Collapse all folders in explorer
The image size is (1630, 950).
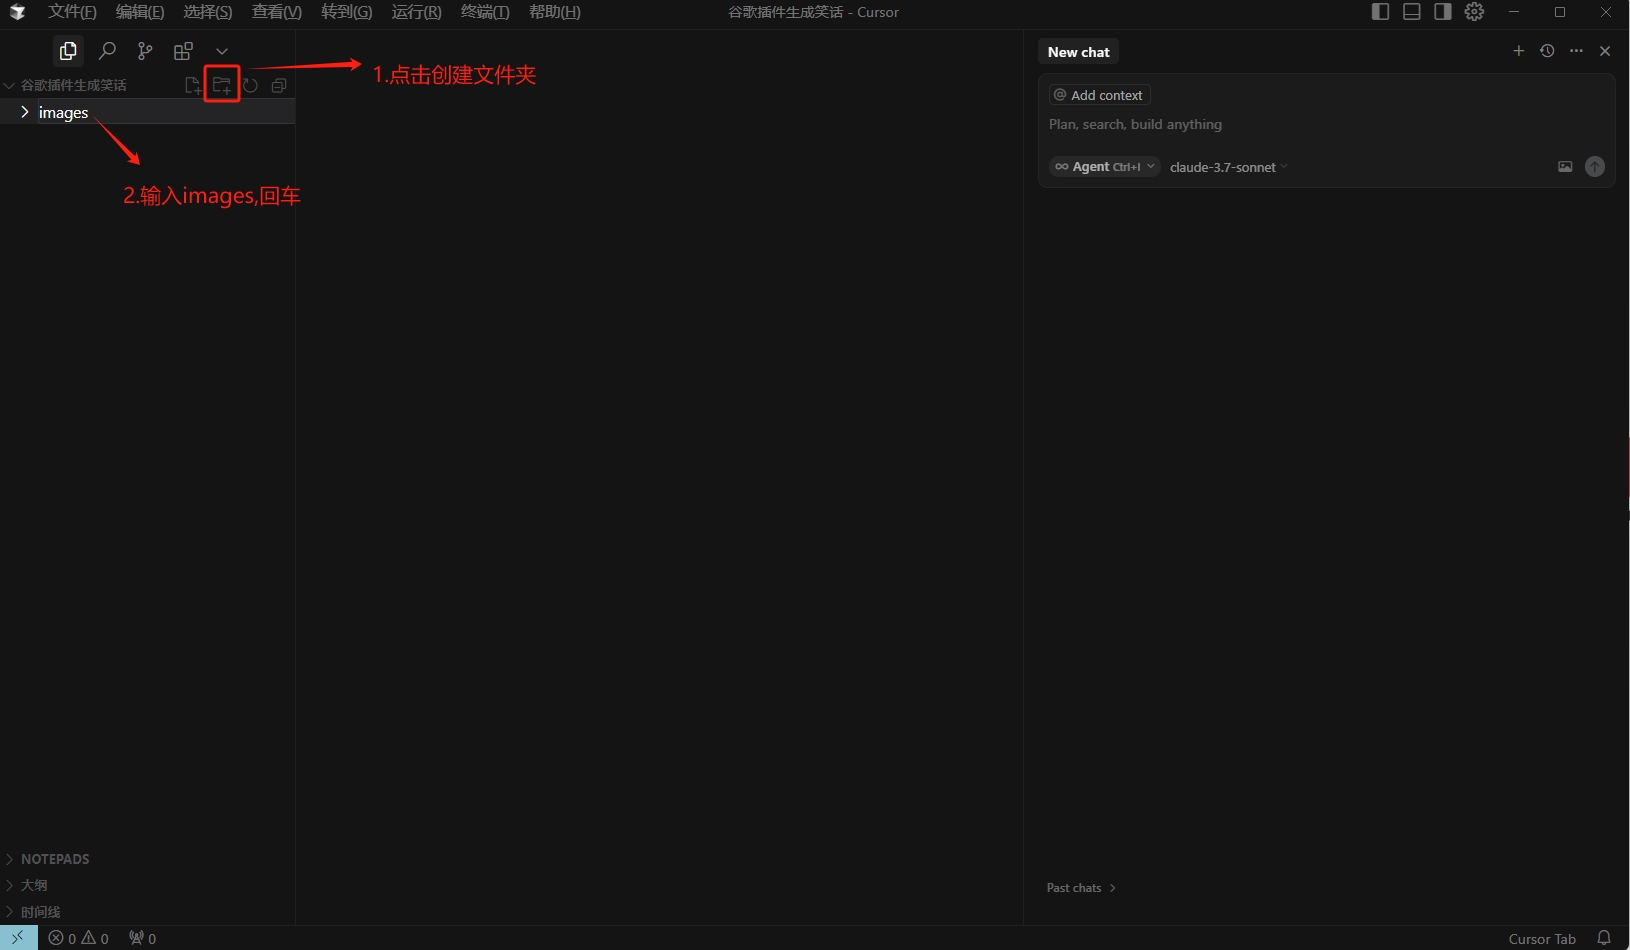279,86
